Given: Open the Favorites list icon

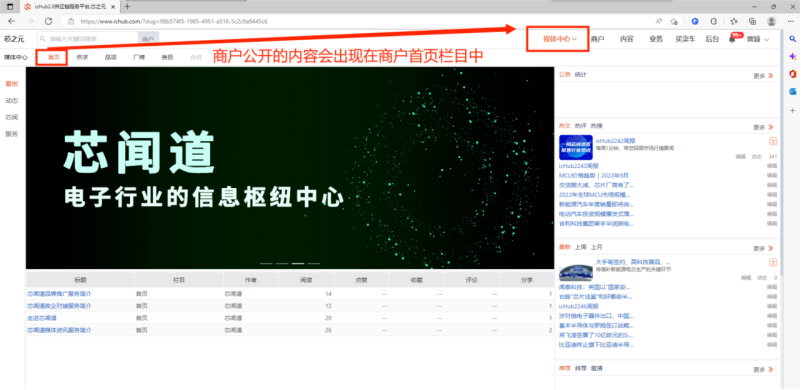Looking at the screenshot, I should point(734,21).
